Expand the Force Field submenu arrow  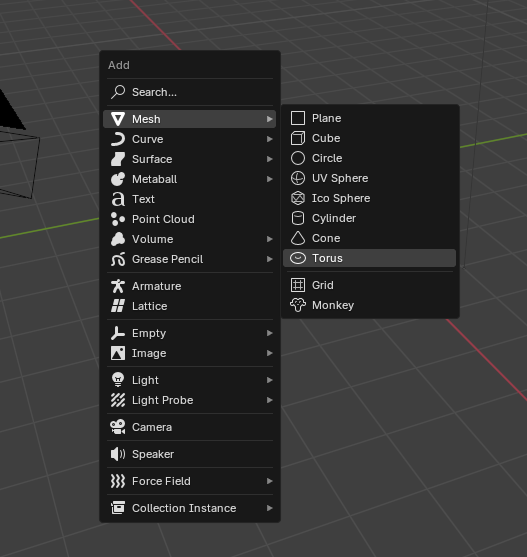270,481
